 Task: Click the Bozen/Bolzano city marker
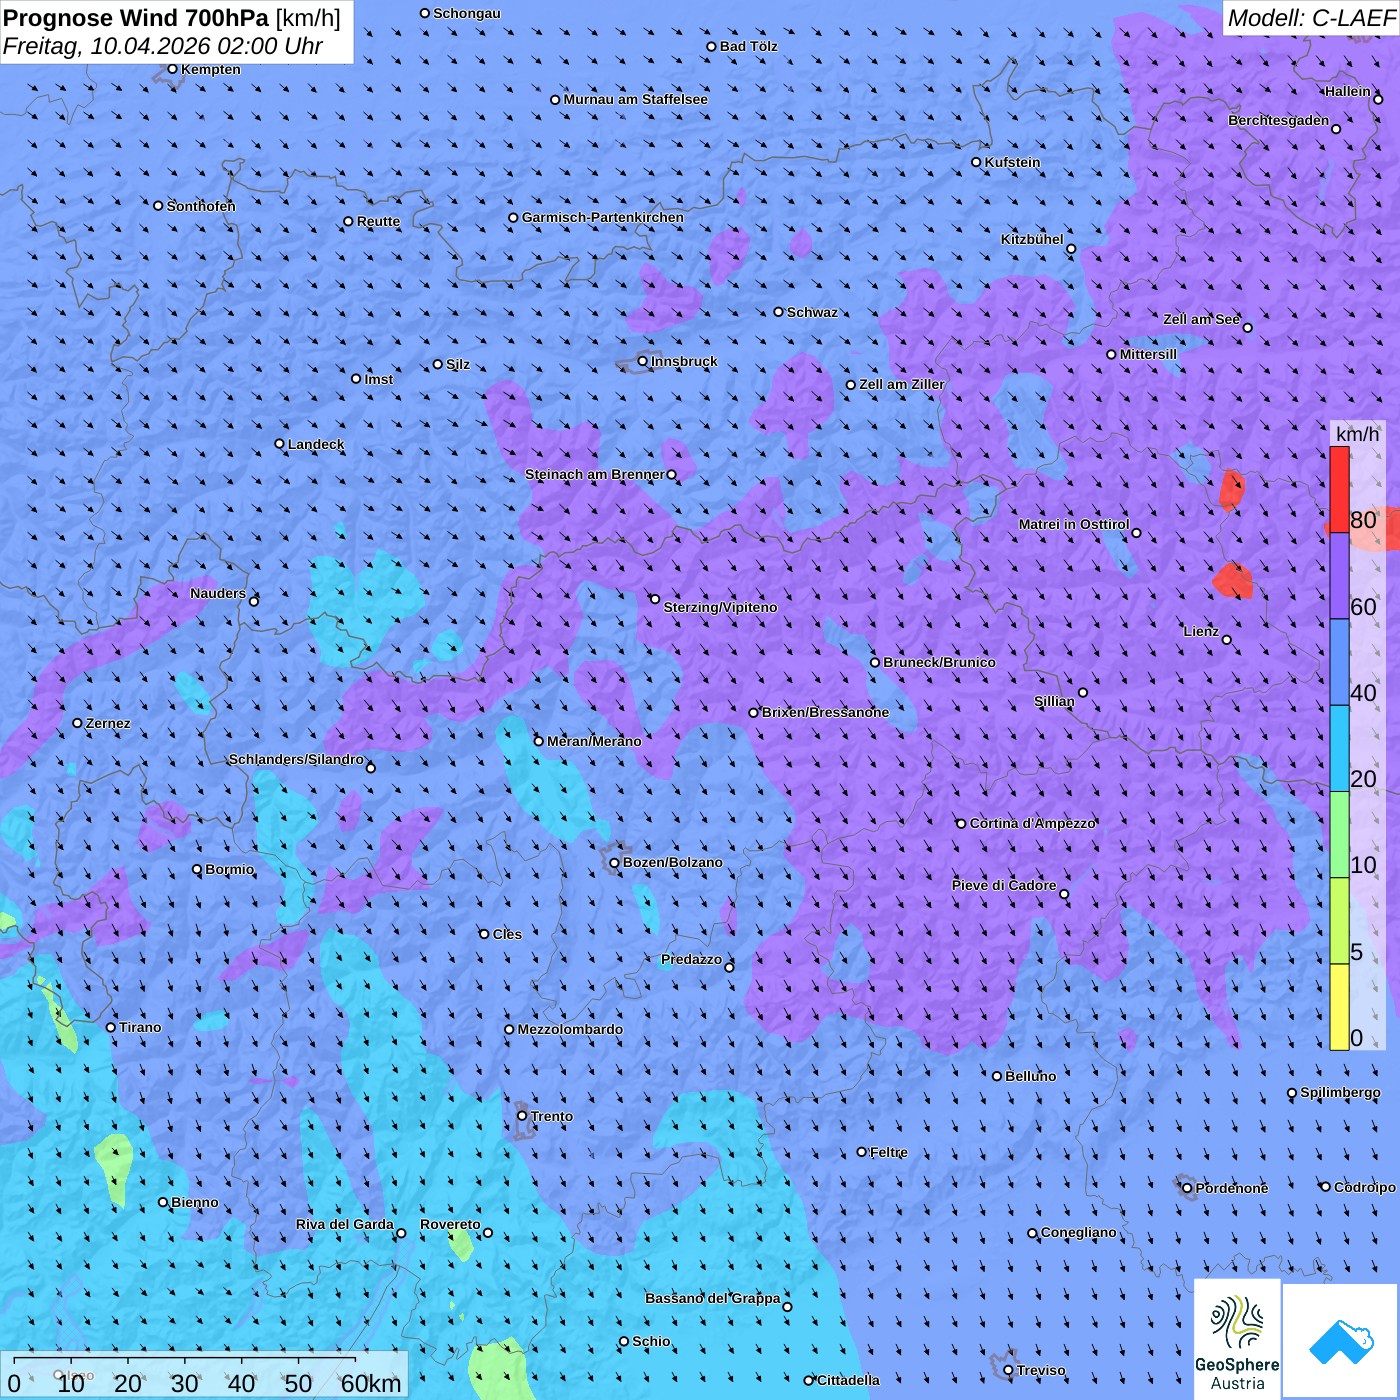click(x=615, y=862)
